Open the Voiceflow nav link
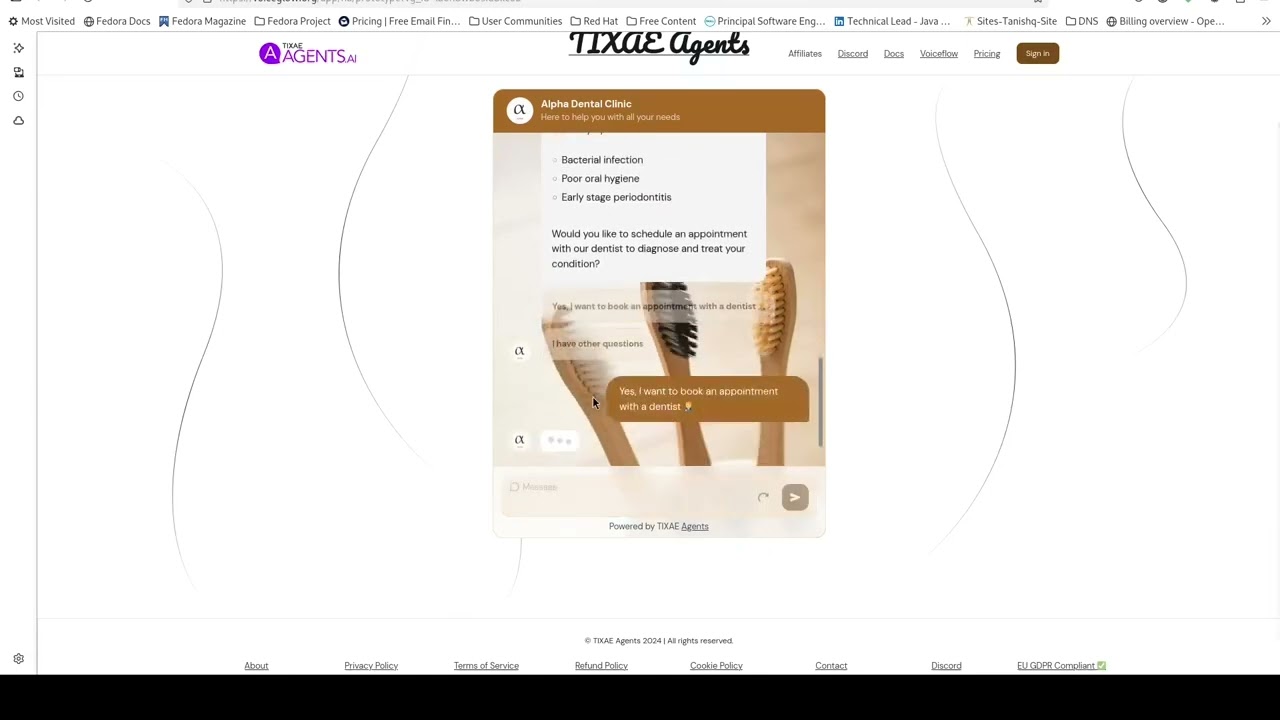The image size is (1280, 720). (x=939, y=54)
